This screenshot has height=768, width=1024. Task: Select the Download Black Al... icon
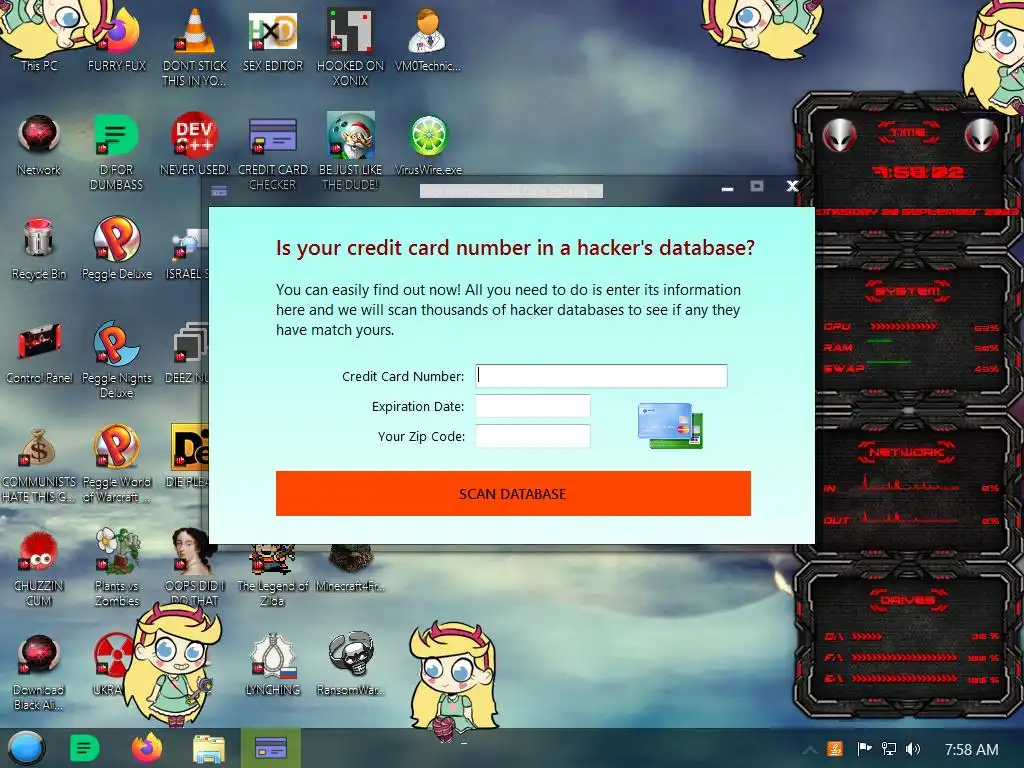click(39, 673)
